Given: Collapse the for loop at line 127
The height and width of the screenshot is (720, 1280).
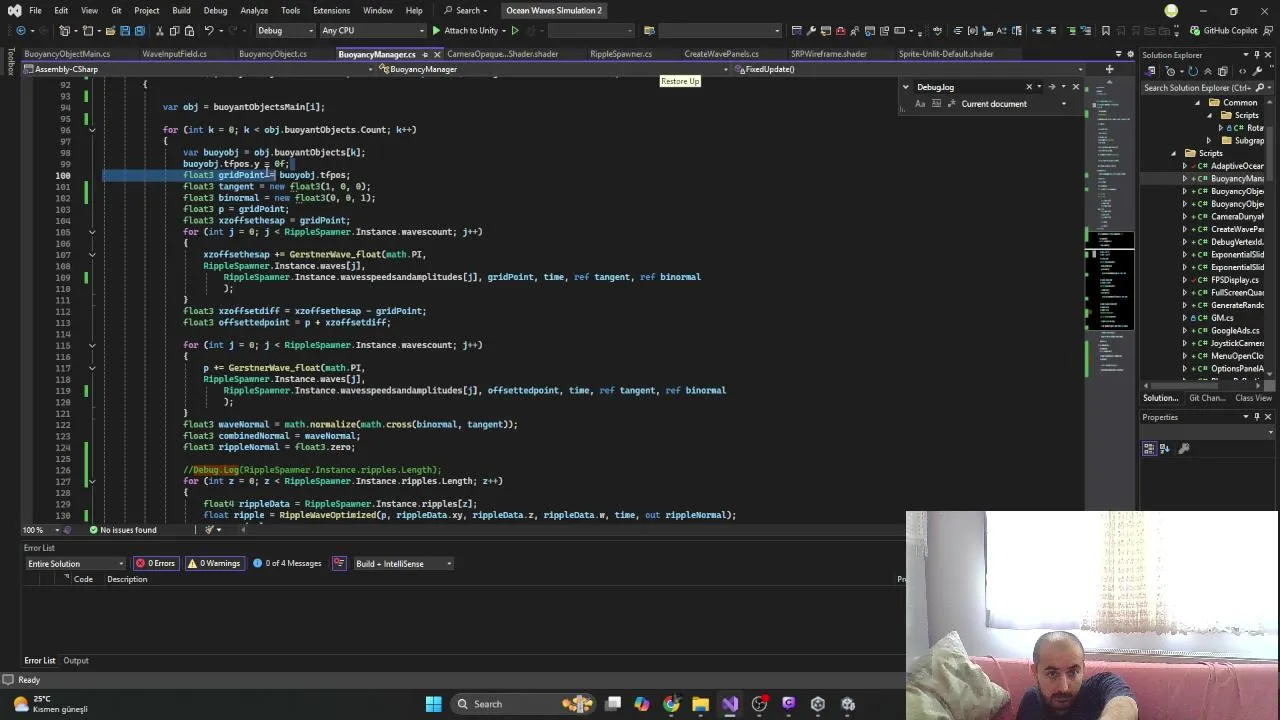Looking at the screenshot, I should (92, 481).
